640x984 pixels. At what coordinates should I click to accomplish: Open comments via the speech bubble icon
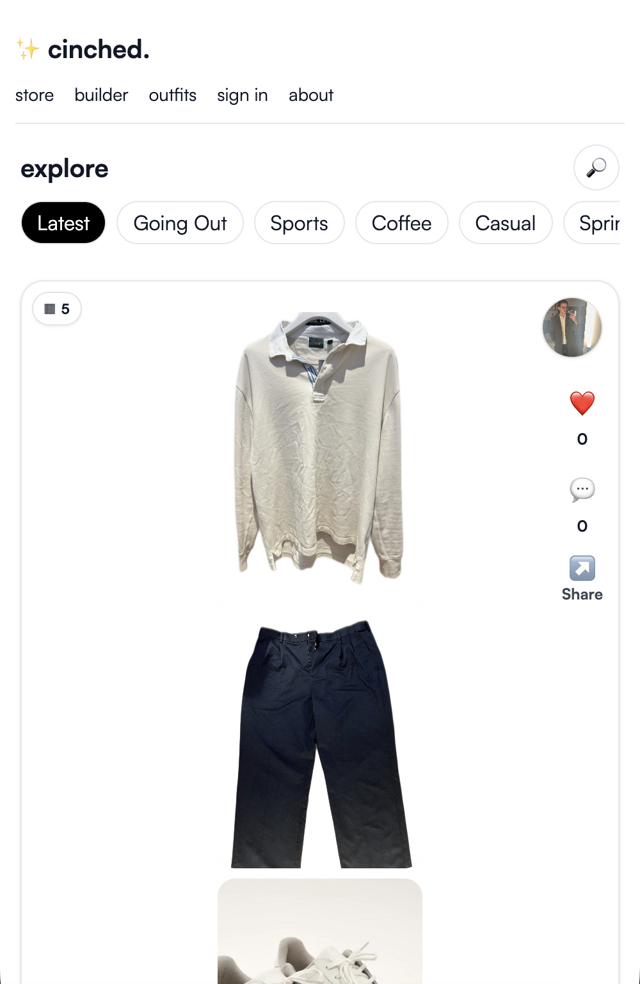(x=582, y=489)
